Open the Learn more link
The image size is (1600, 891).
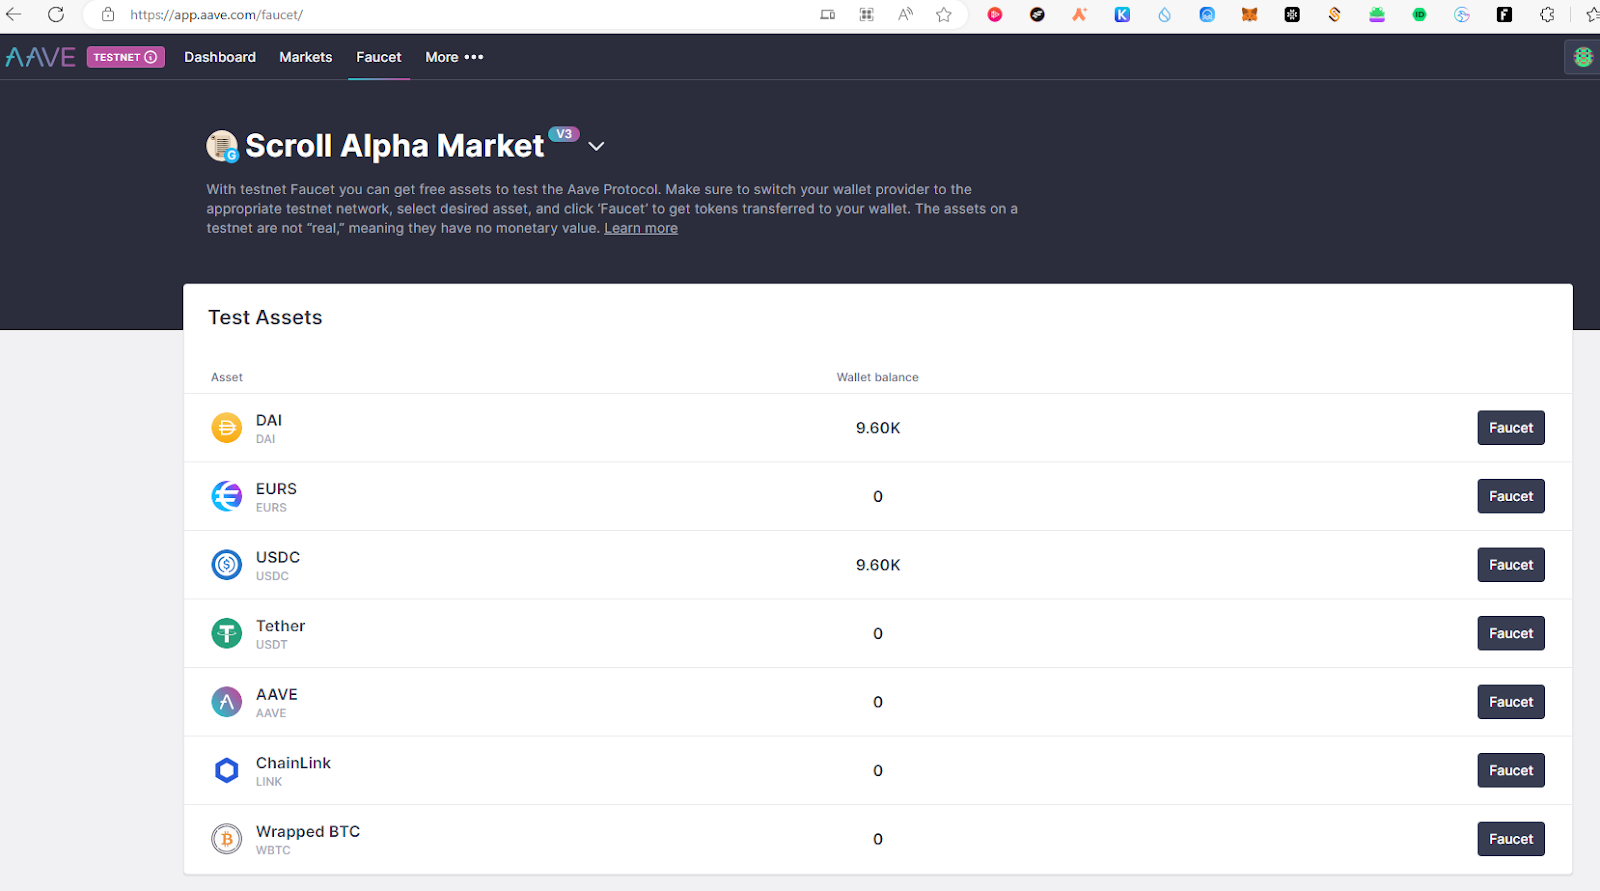pos(641,228)
